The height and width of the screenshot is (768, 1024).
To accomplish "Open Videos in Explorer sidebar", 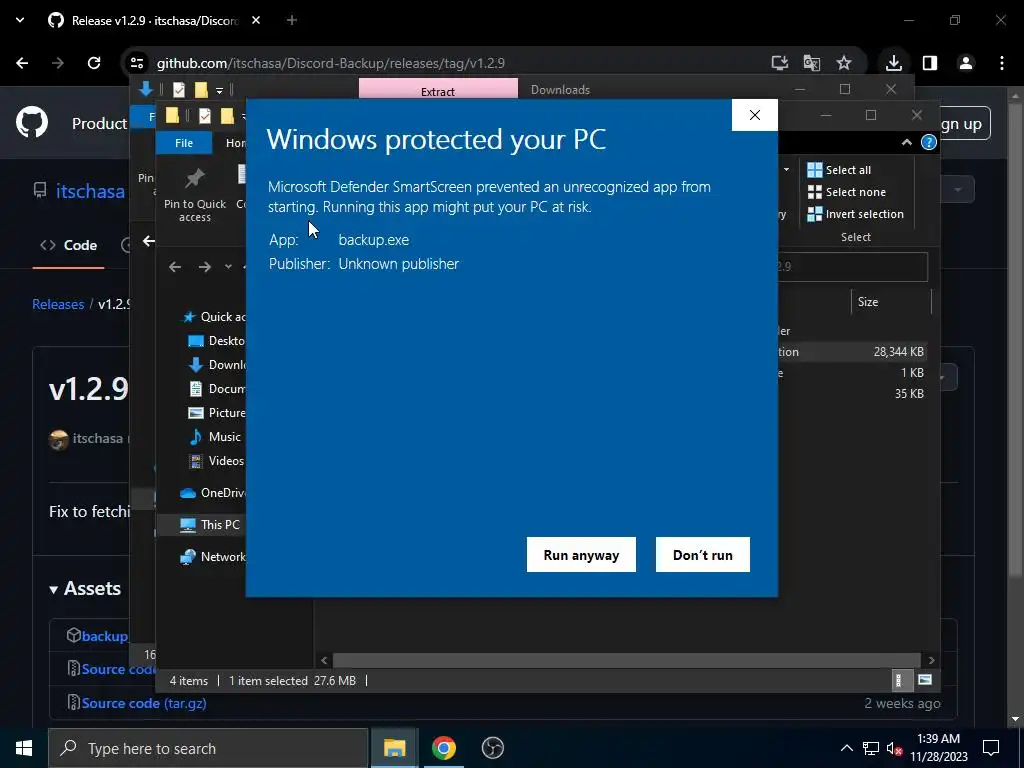I will [216, 461].
